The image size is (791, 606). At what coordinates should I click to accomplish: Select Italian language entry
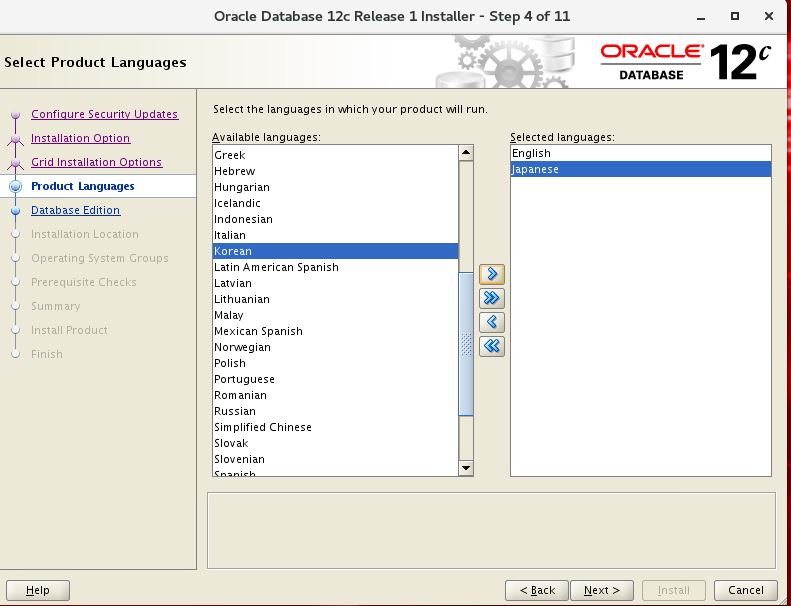[335, 235]
